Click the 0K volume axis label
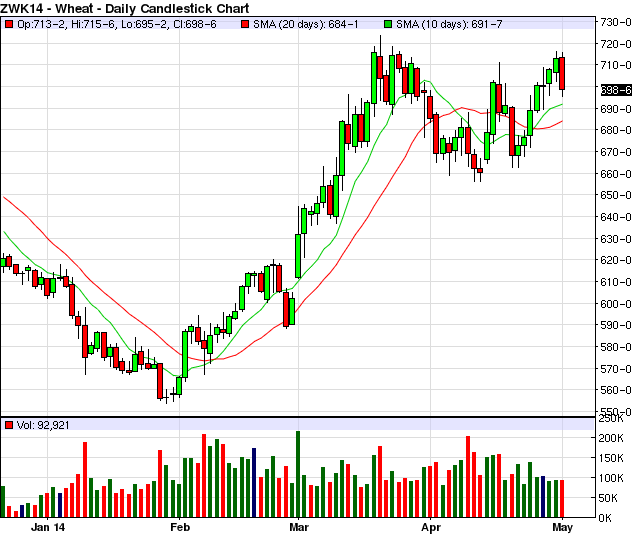 [x=605, y=518]
